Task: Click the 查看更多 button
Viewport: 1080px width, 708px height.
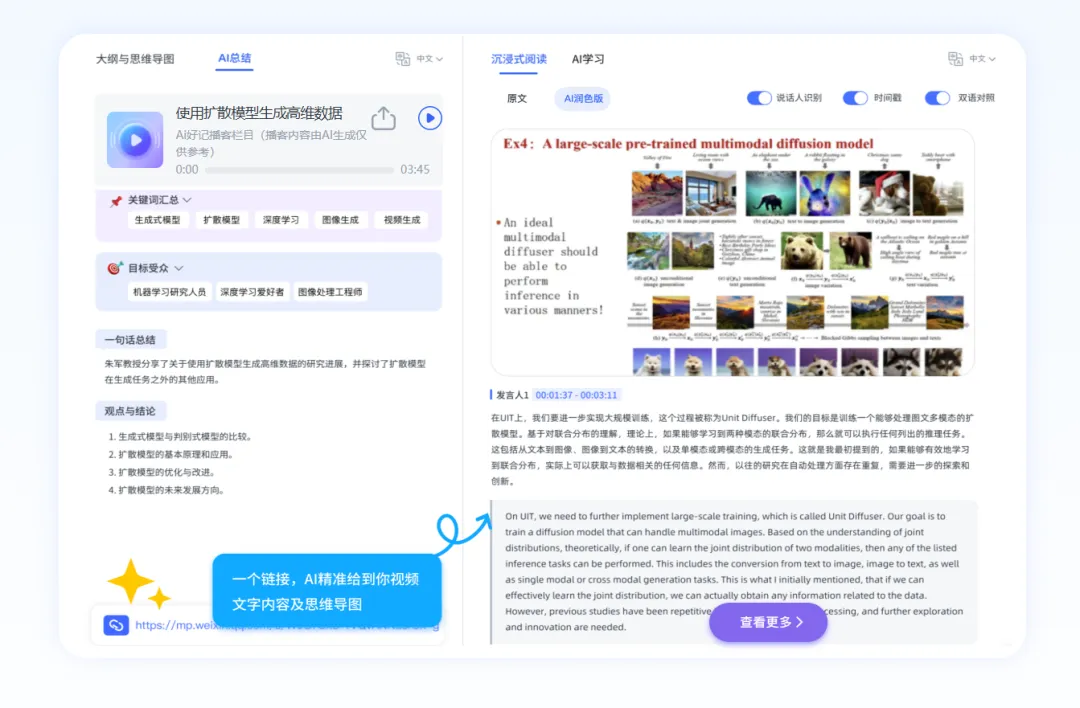Action: (767, 622)
